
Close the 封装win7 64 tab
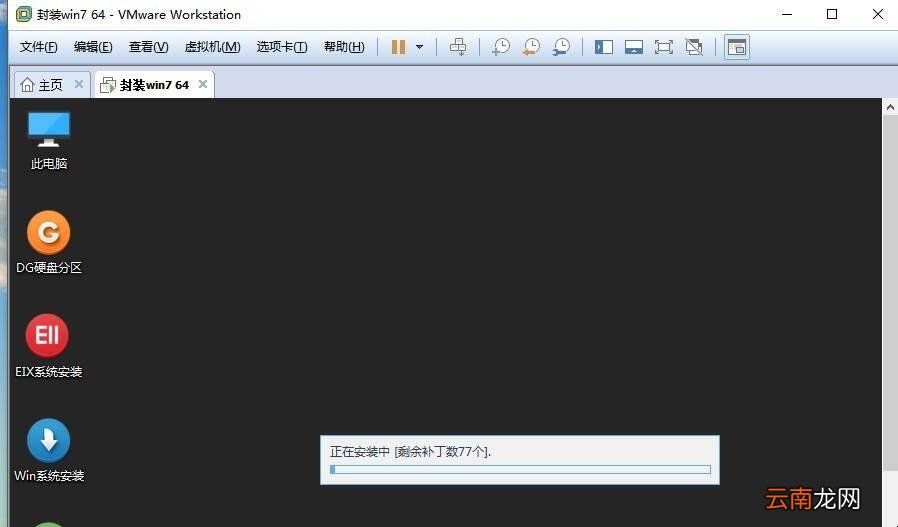[x=203, y=84]
